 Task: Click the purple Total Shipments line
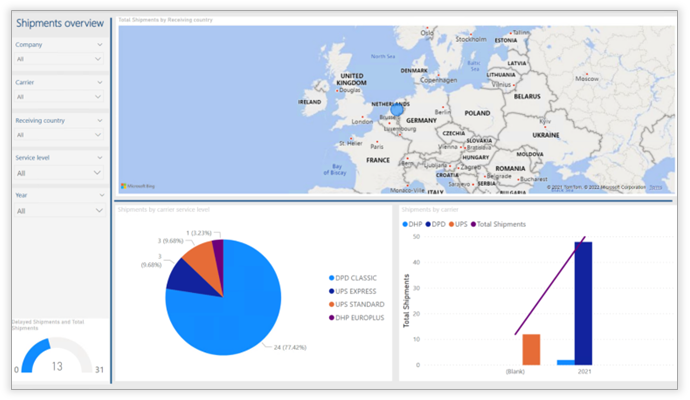click(550, 286)
